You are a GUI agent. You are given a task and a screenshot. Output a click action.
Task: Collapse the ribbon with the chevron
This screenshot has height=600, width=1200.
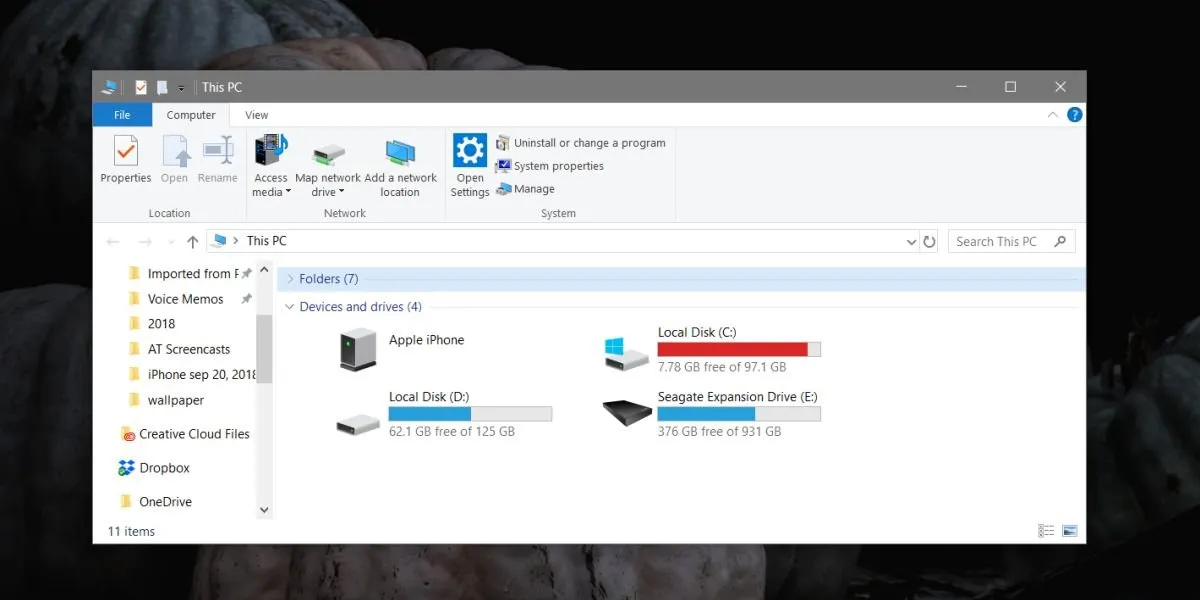(x=1052, y=115)
